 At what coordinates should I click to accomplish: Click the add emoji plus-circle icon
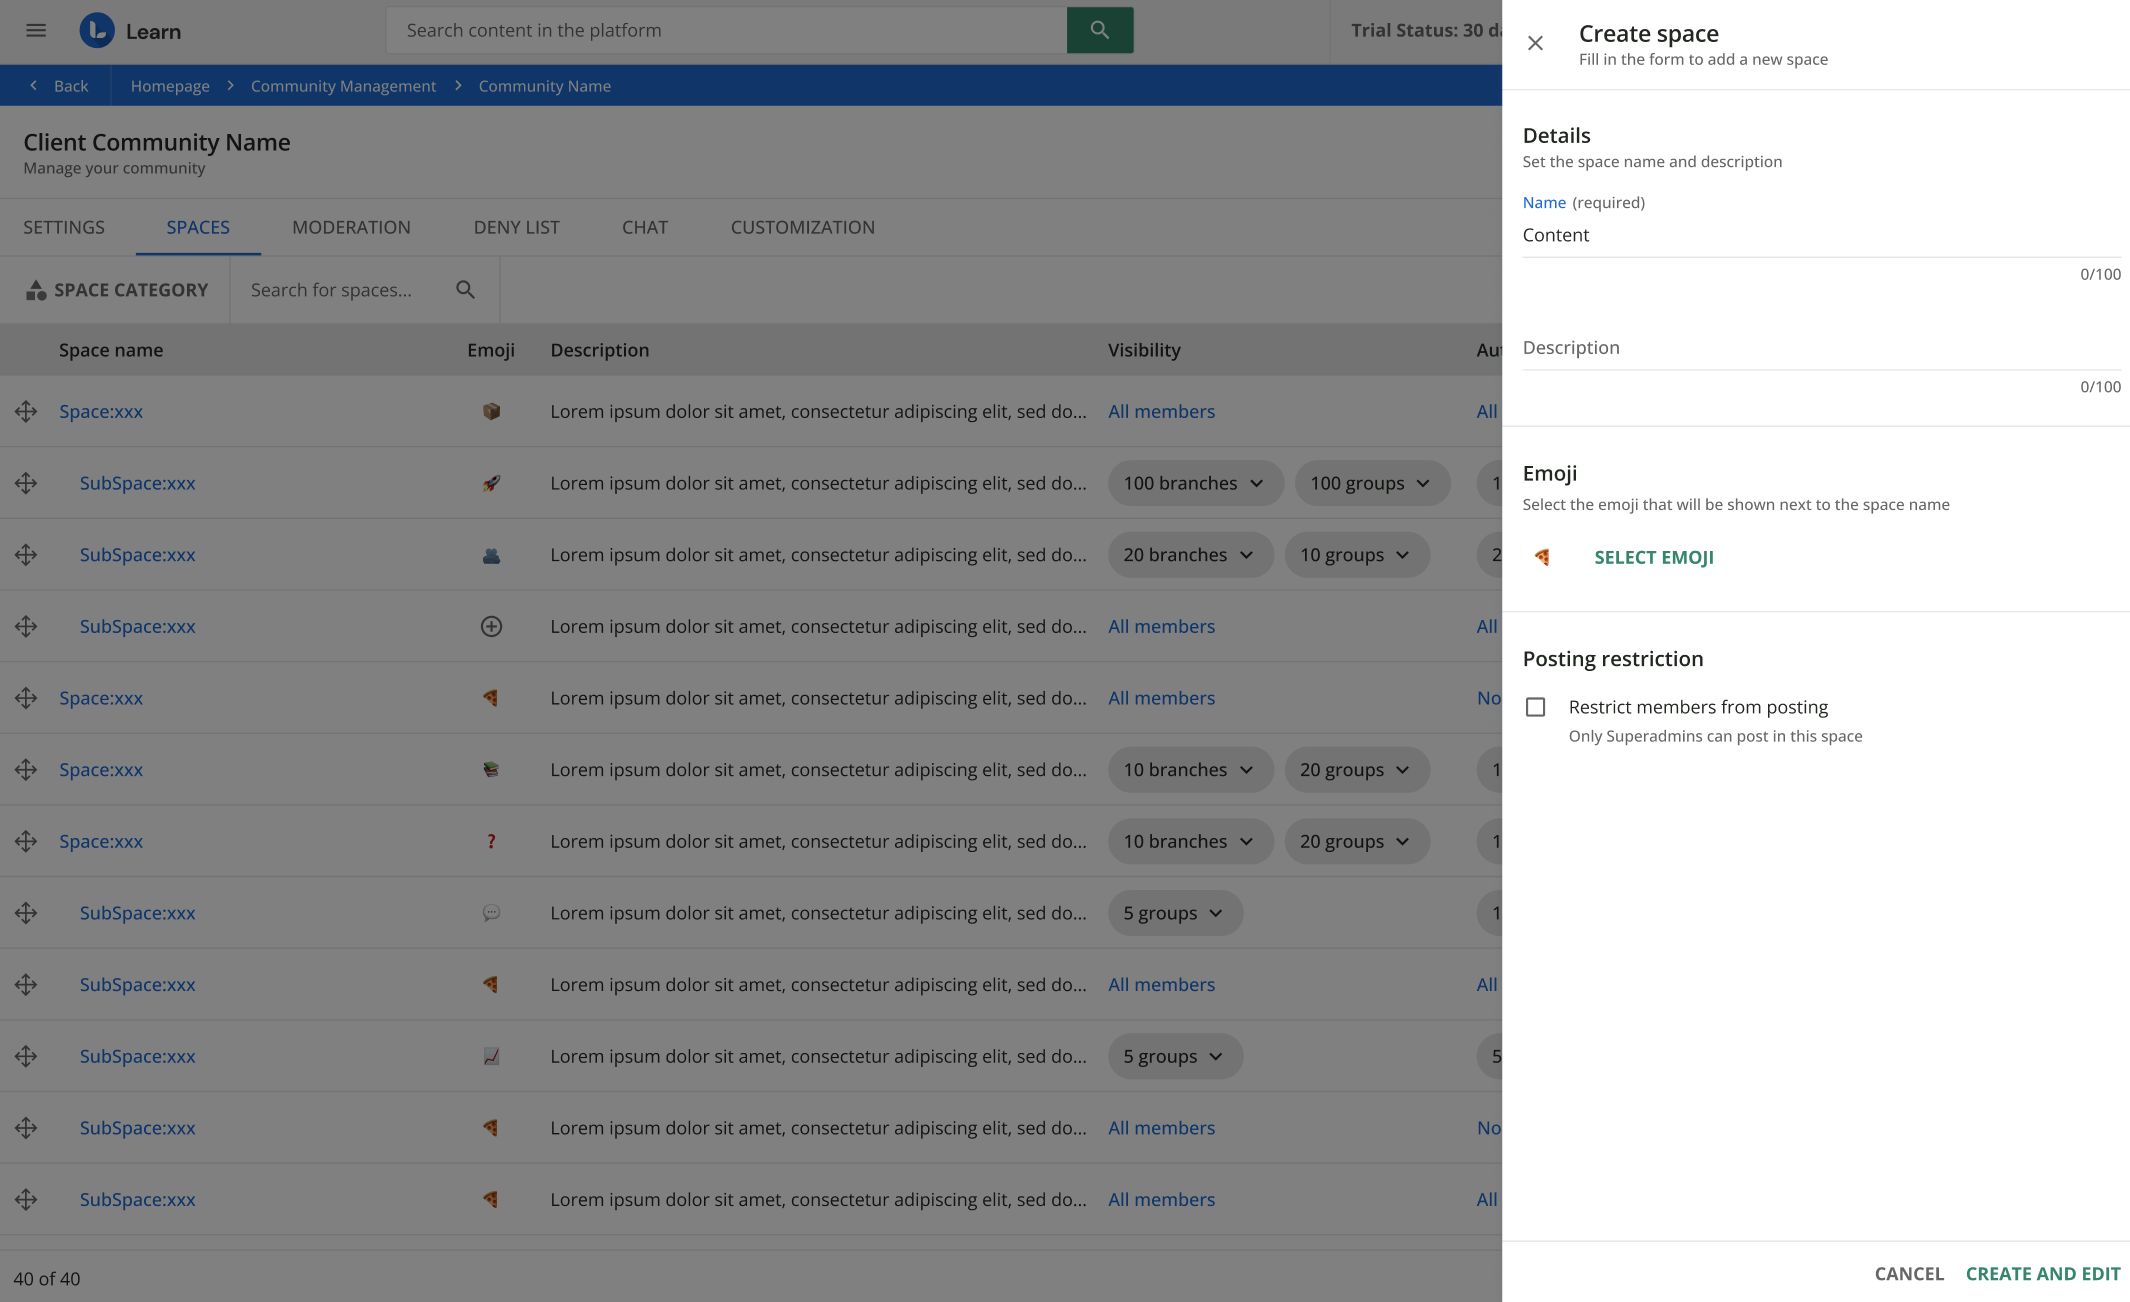[x=491, y=627]
